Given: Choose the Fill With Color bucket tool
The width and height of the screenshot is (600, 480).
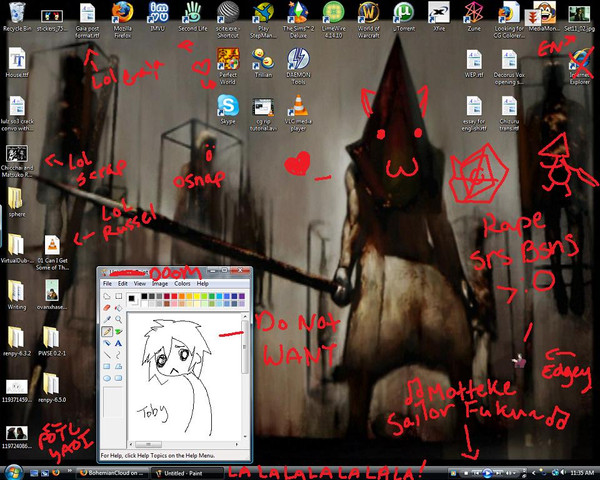Looking at the screenshot, I should click(x=119, y=308).
